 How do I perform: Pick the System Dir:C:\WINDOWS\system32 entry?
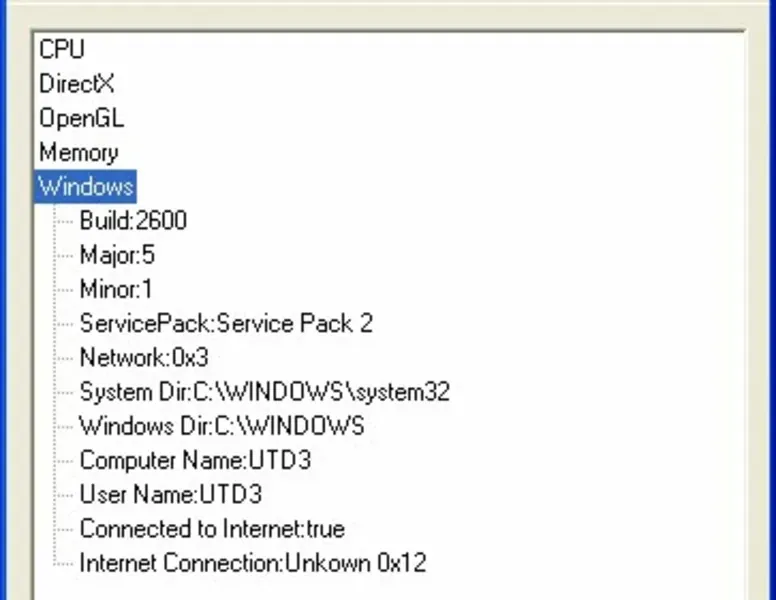[264, 392]
